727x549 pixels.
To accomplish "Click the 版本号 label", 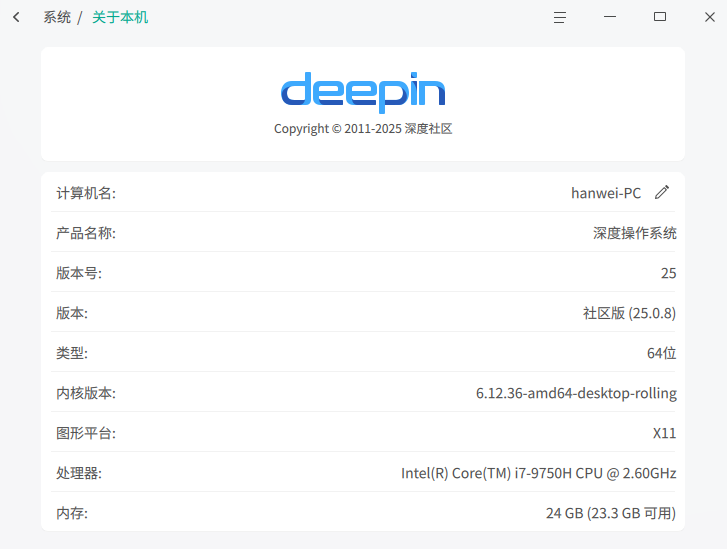I will coord(79,273).
